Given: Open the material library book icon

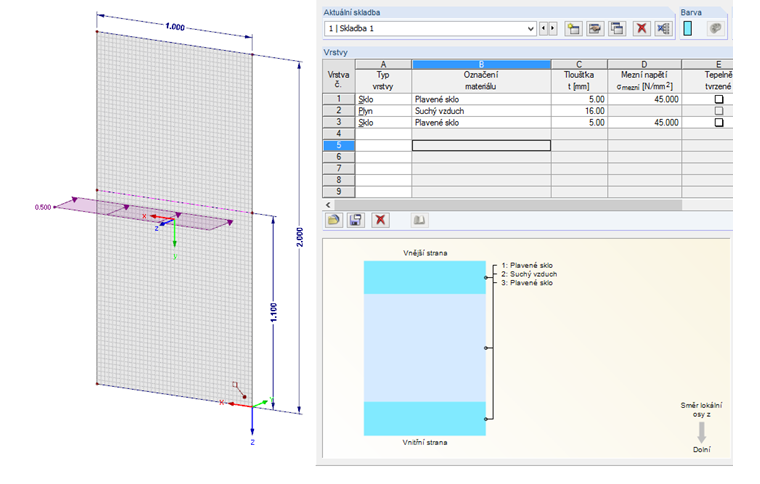Looking at the screenshot, I should click(419, 220).
